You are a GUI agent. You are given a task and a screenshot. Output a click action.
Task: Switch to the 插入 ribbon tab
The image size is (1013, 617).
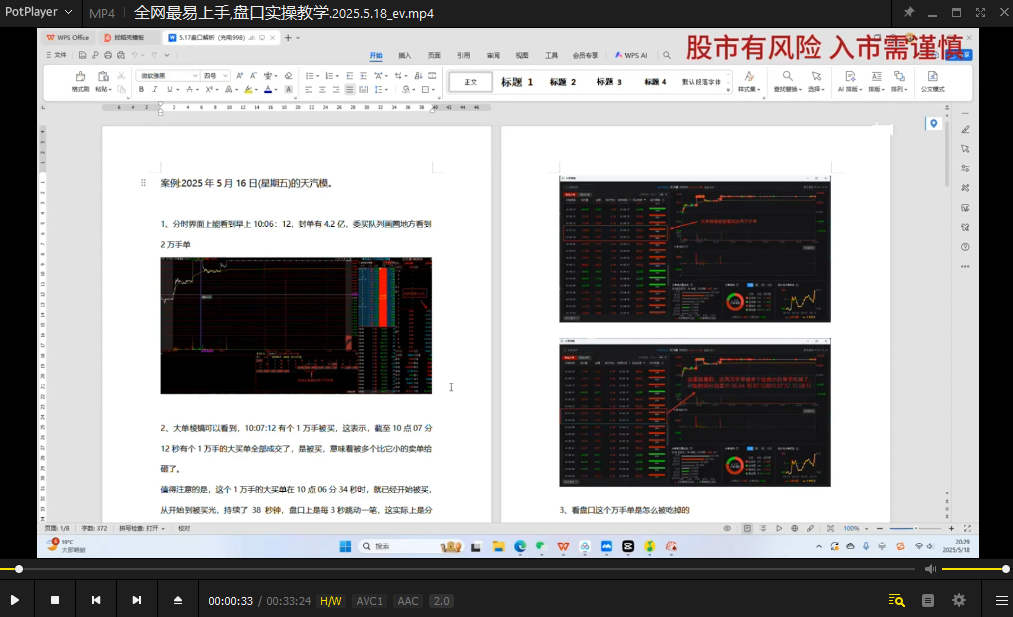[404, 55]
